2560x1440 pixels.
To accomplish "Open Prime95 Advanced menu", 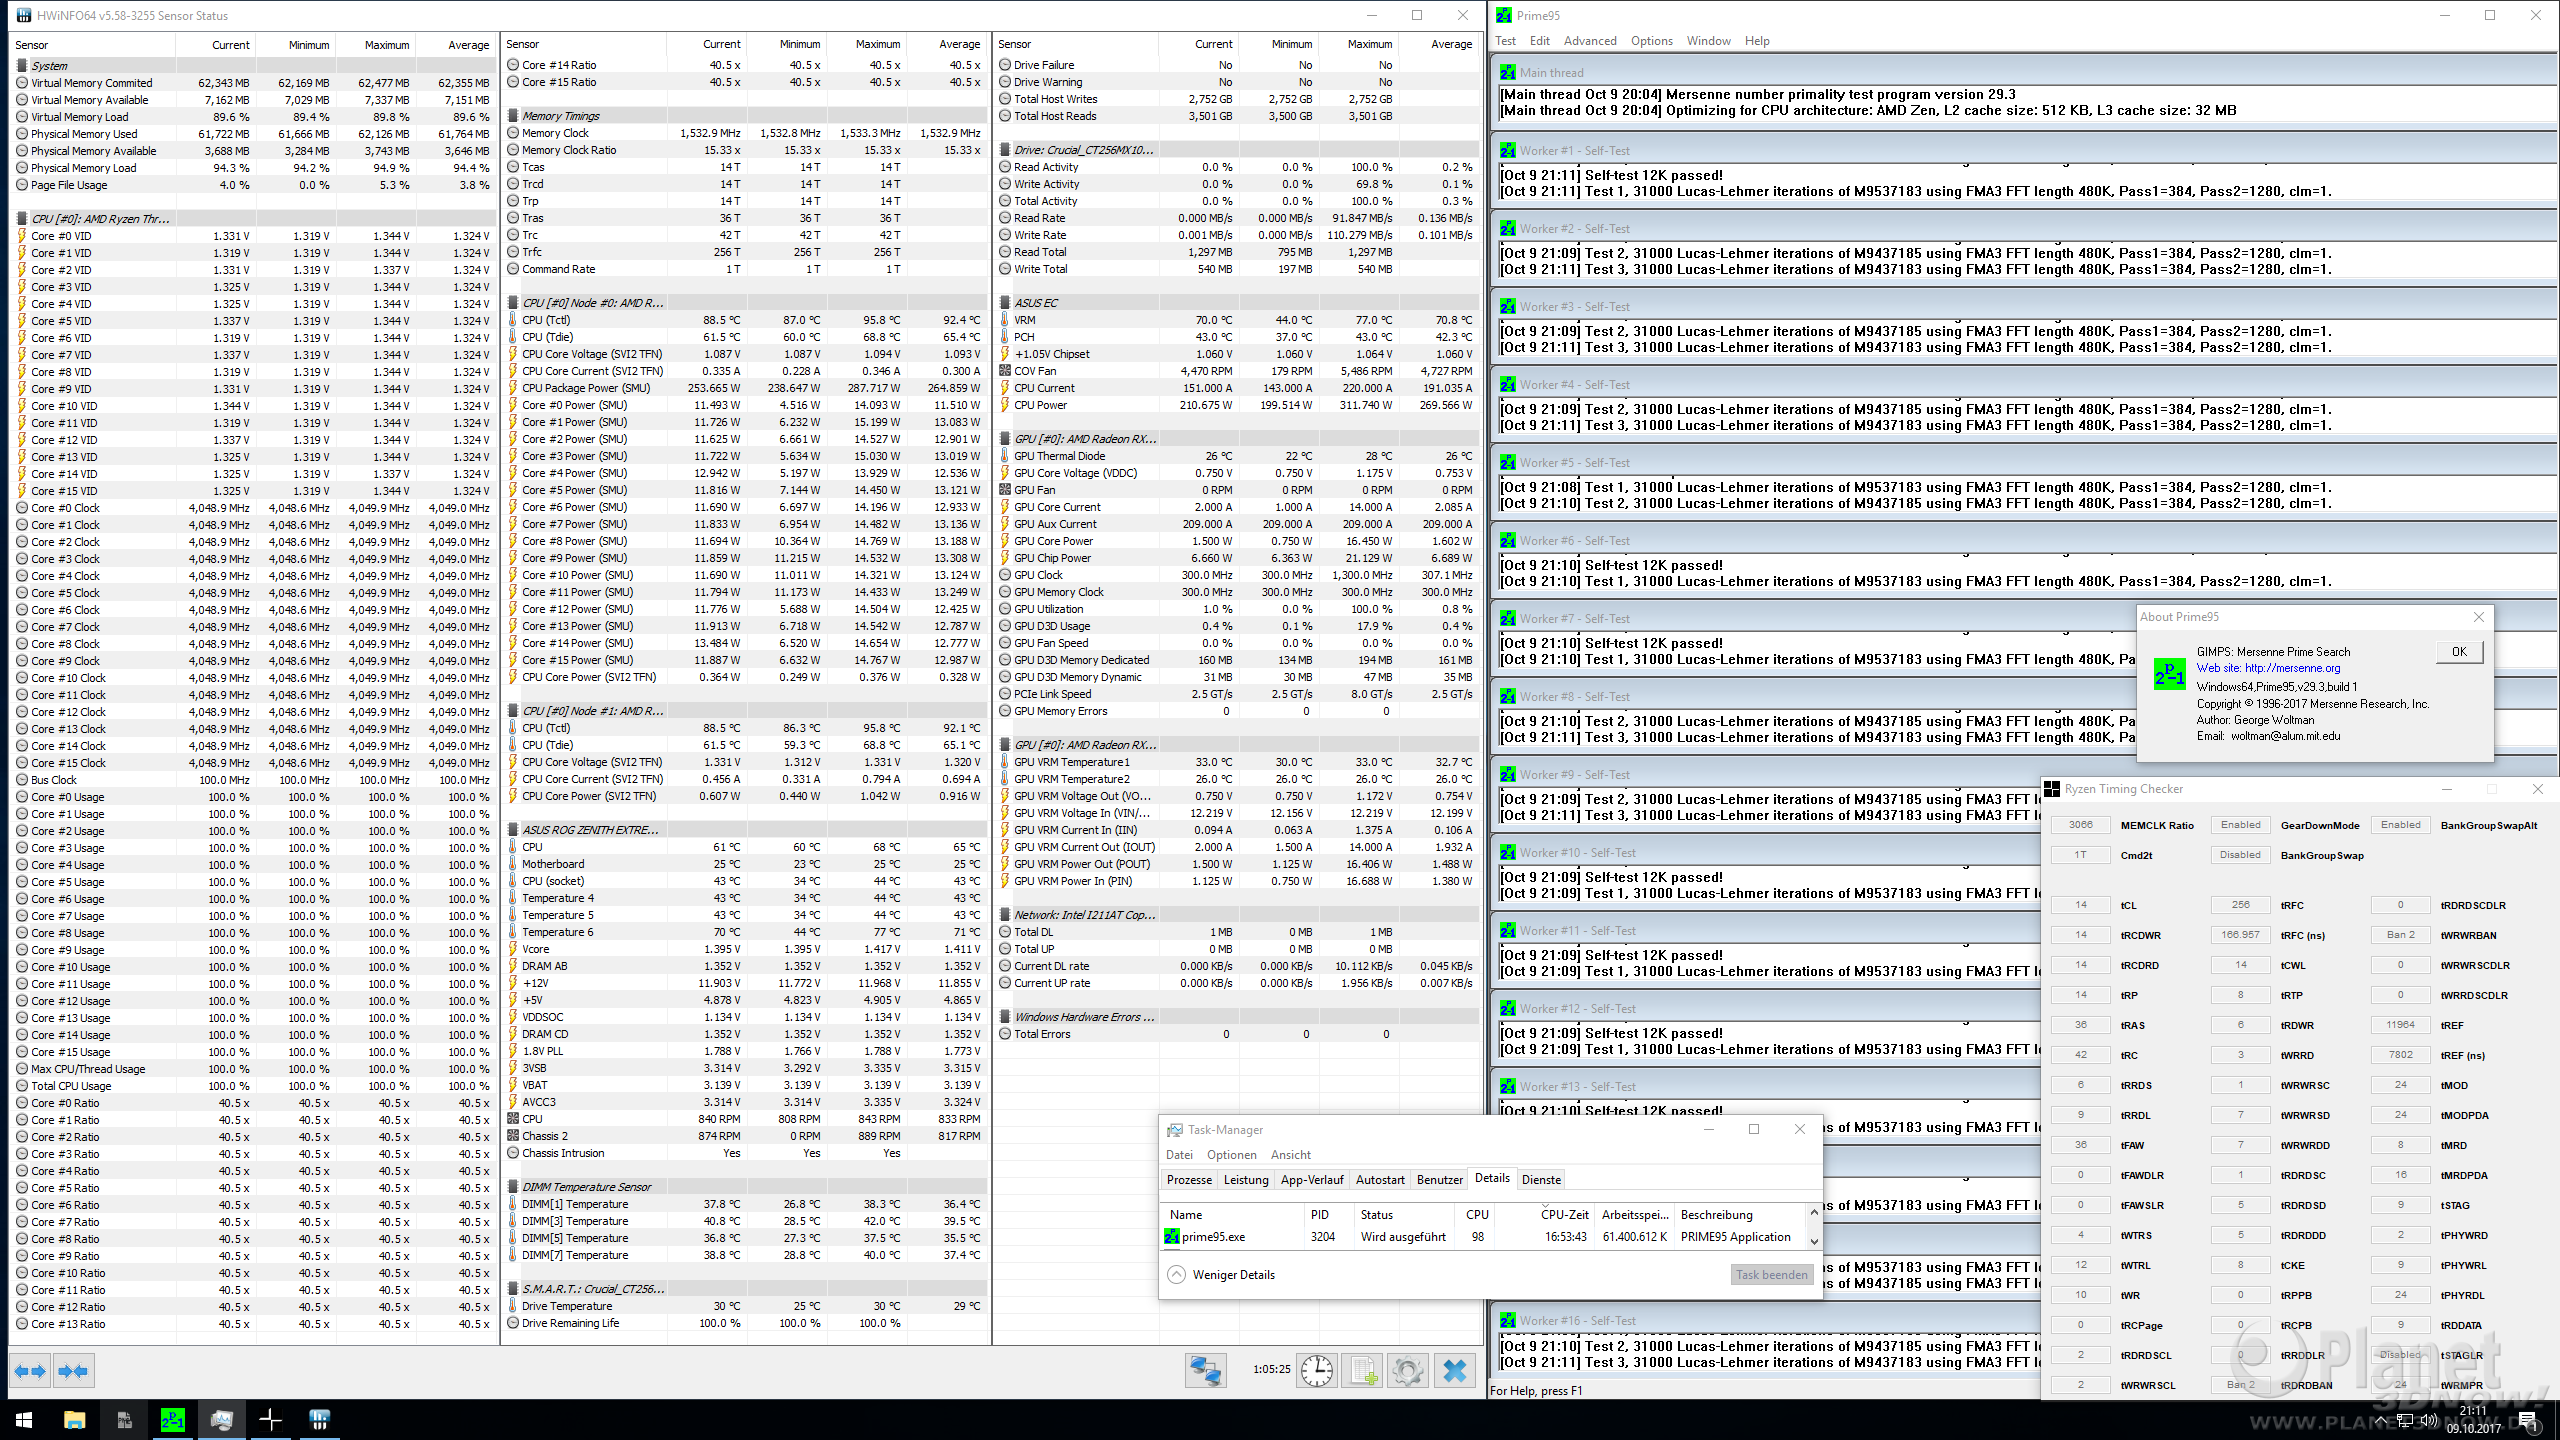I will (1590, 41).
